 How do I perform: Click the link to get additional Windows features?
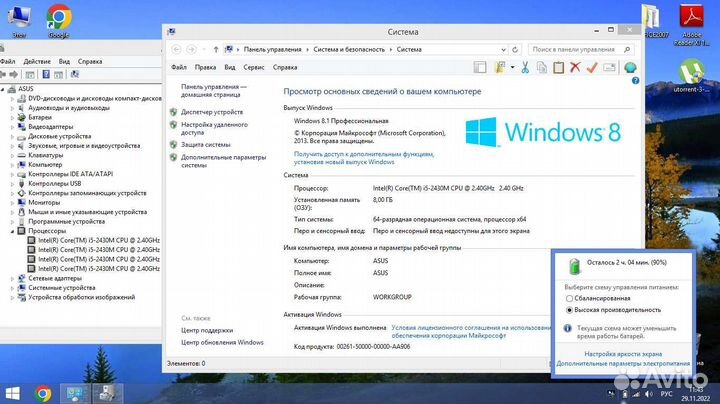click(x=364, y=158)
